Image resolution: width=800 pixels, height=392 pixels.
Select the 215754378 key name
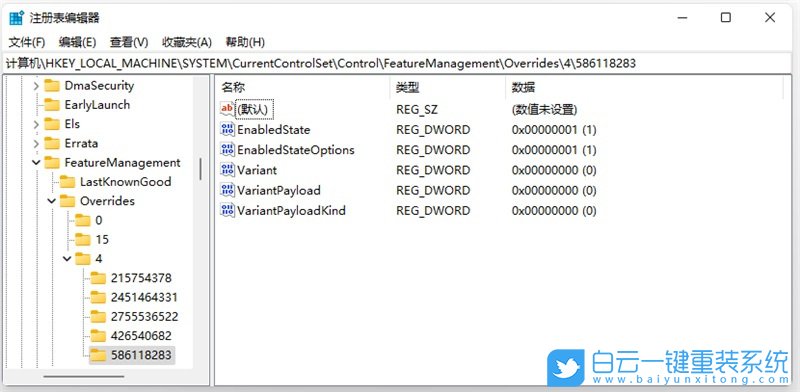point(141,278)
